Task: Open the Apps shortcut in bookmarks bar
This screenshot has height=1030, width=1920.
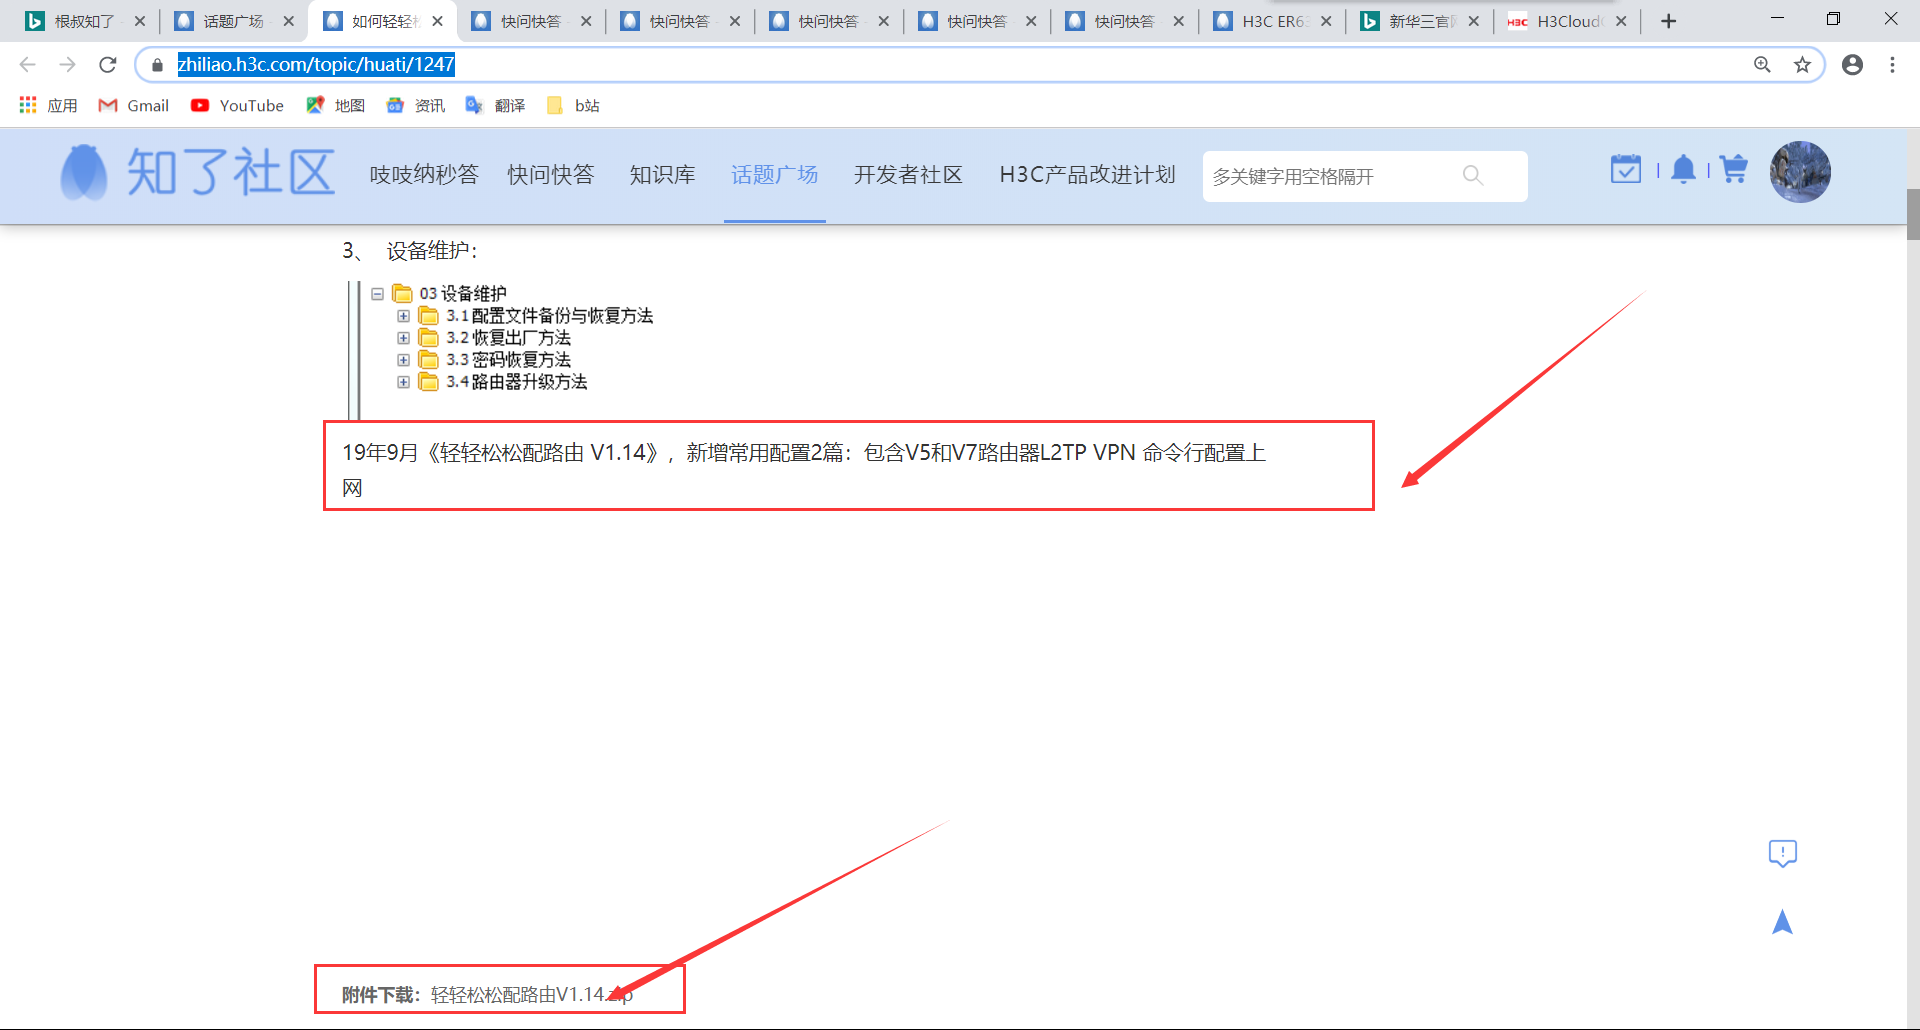Action: coord(48,105)
